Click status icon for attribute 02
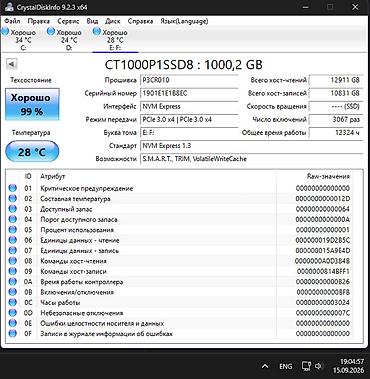 click(x=13, y=199)
